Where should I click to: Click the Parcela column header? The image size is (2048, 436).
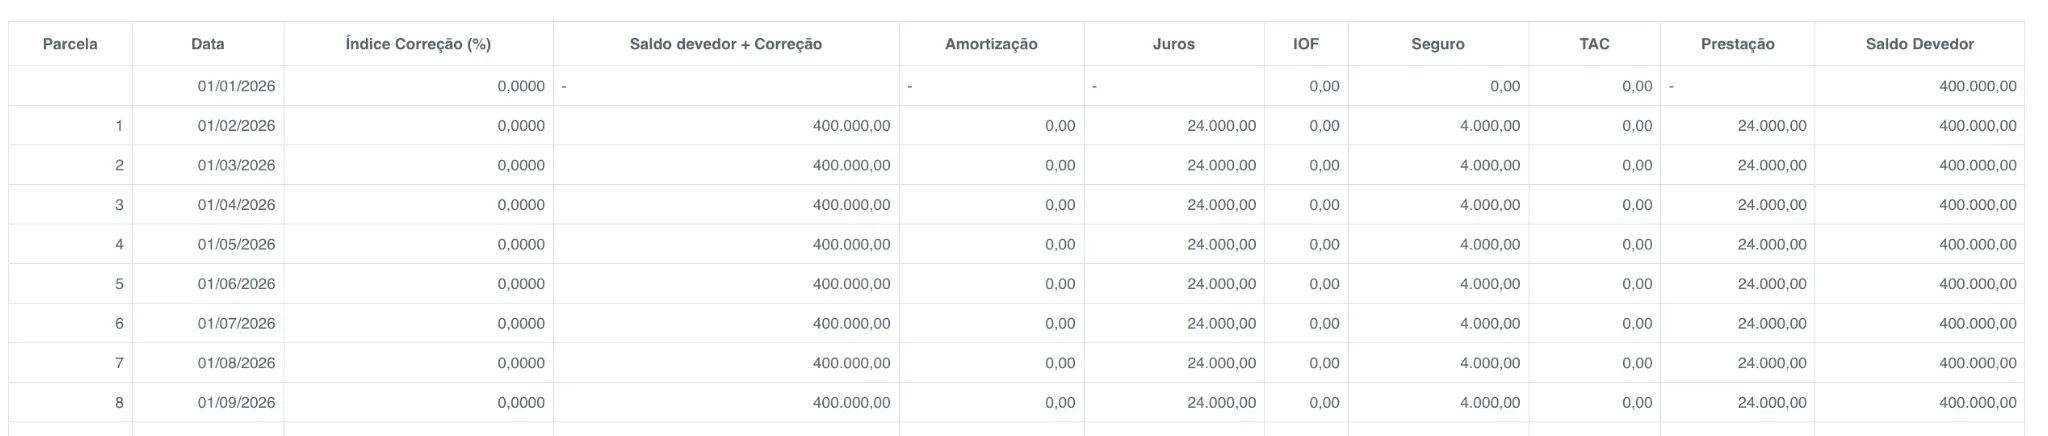pyautogui.click(x=70, y=44)
